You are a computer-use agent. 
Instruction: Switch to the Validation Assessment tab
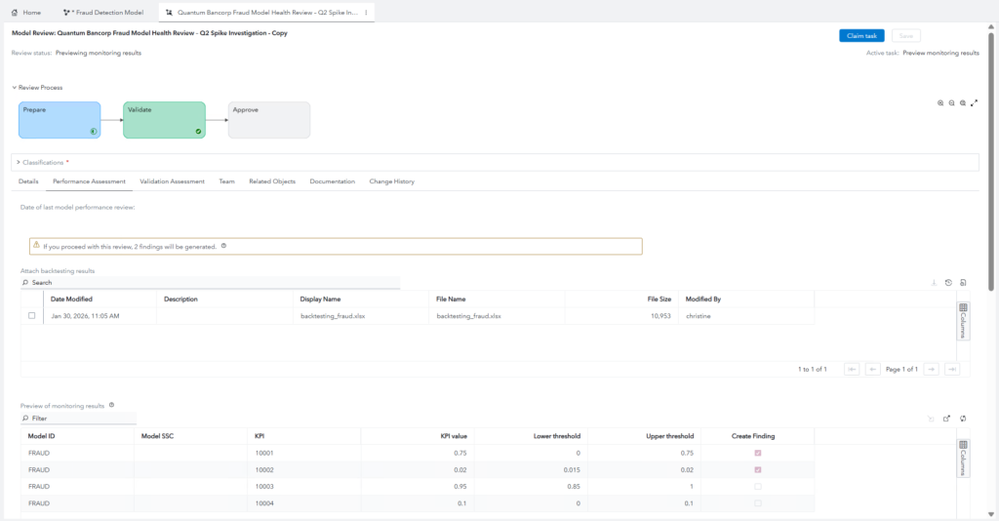point(172,182)
